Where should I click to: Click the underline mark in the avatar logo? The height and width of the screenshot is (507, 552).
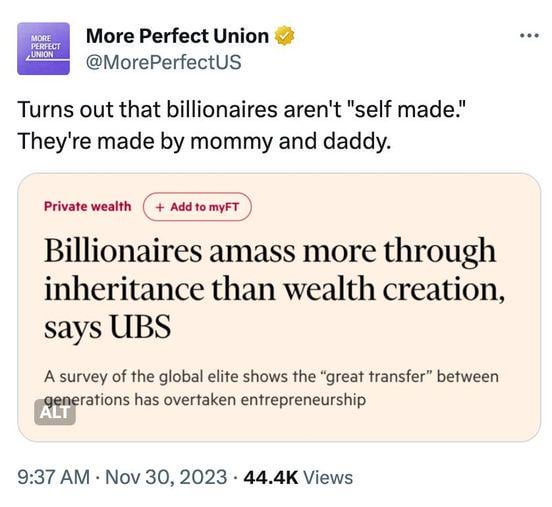click(x=47, y=59)
